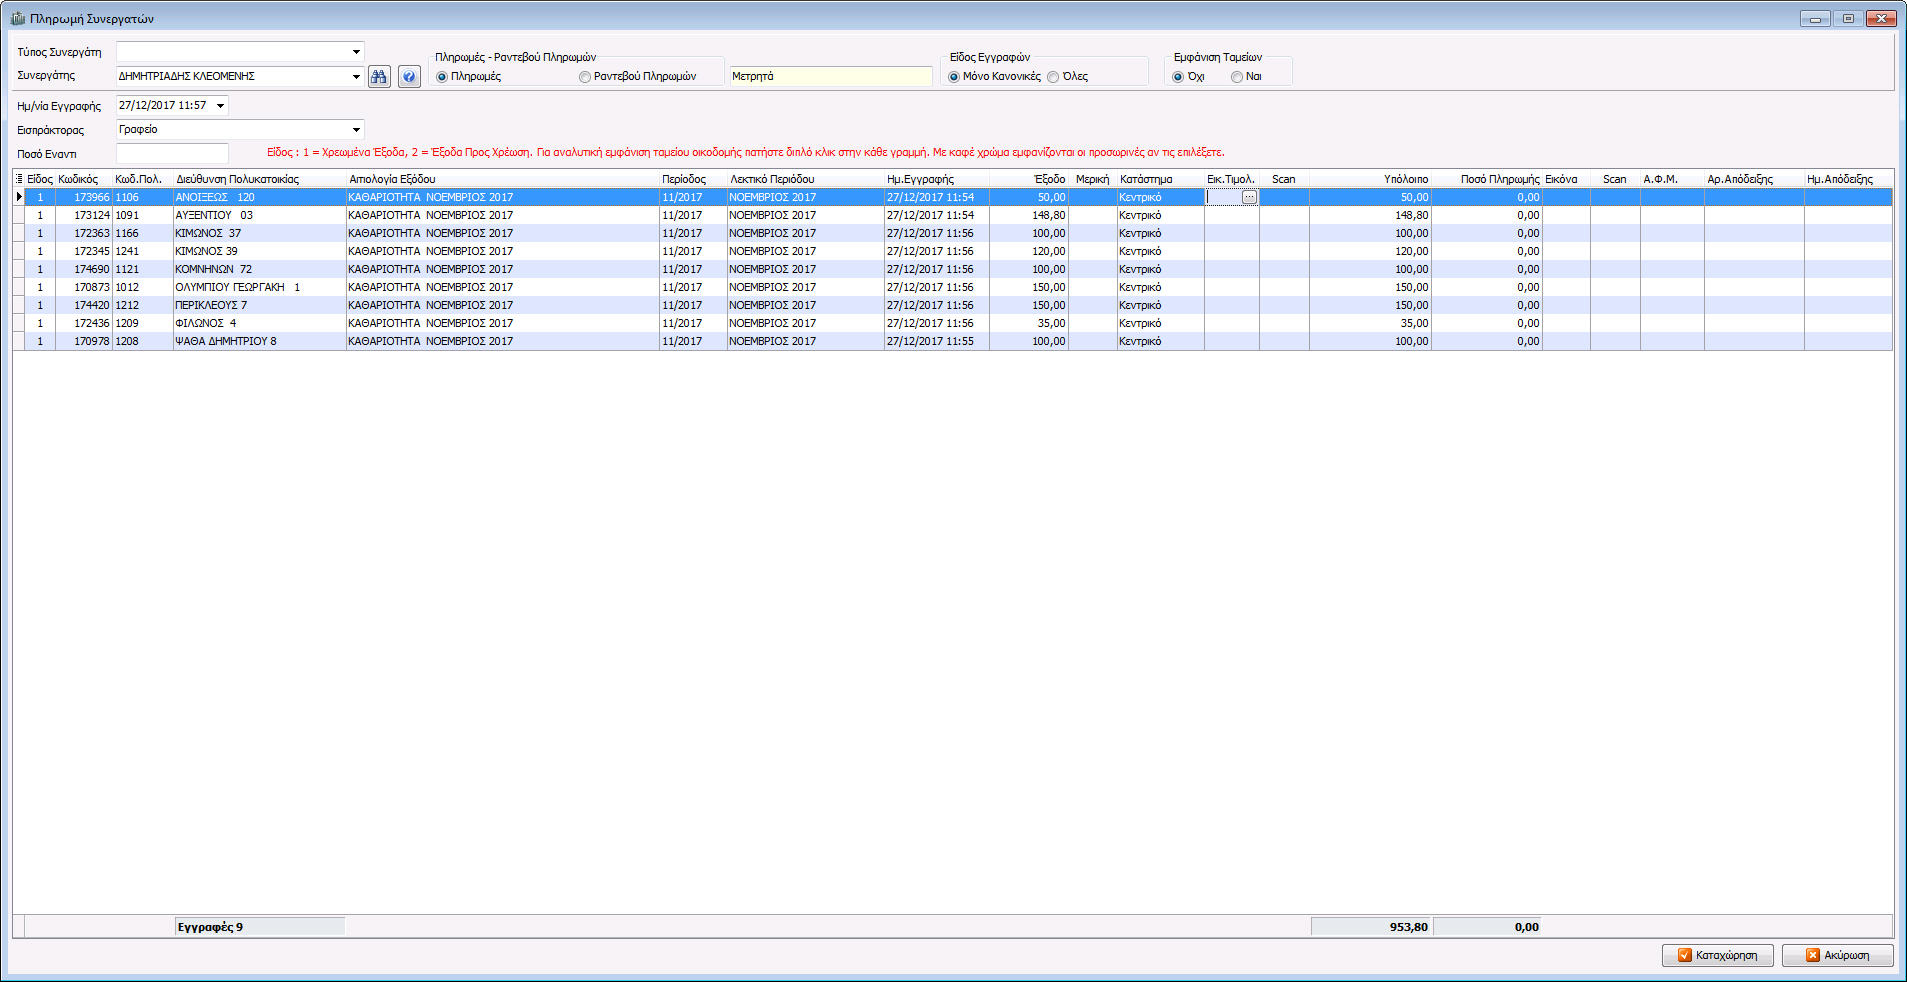Image resolution: width=1907 pixels, height=982 pixels.
Task: Select the row for ΚΙΜΩΝΟΣ 37
Action: 952,233
